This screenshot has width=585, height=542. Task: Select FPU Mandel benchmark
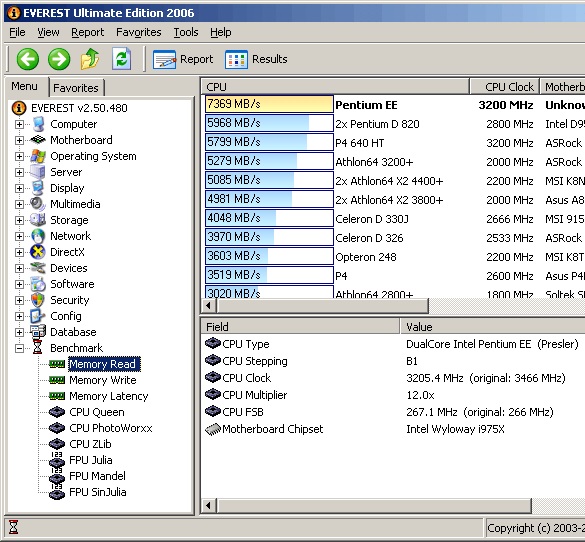97,476
